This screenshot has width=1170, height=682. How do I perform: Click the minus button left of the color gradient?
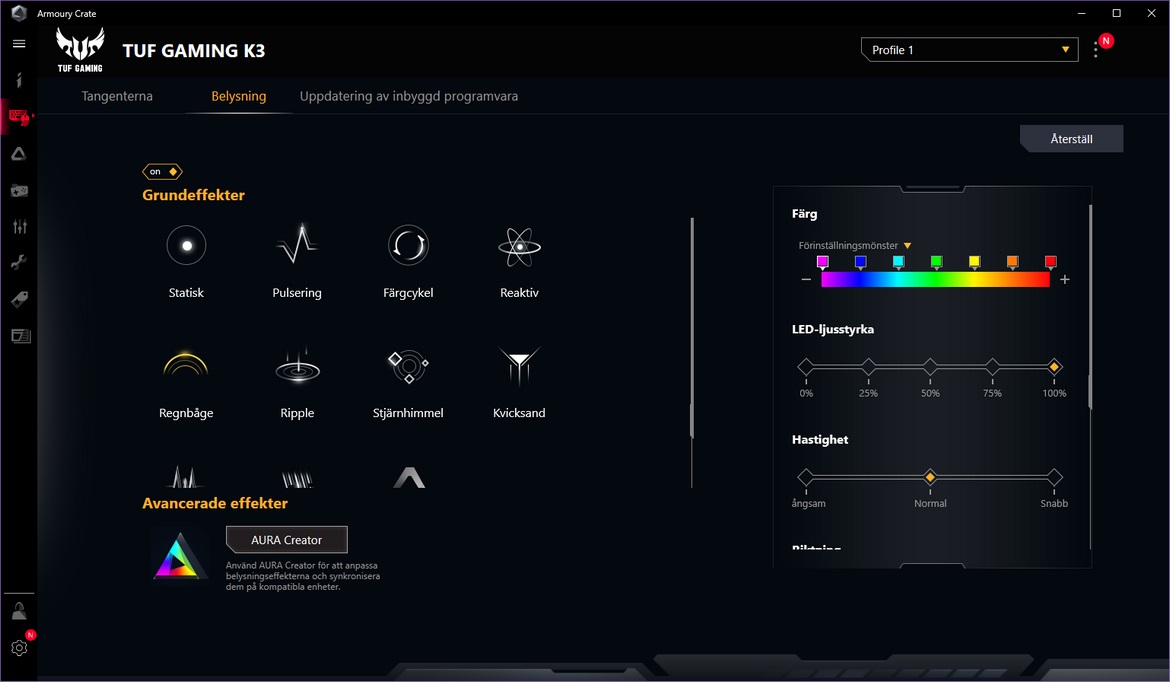pos(806,279)
